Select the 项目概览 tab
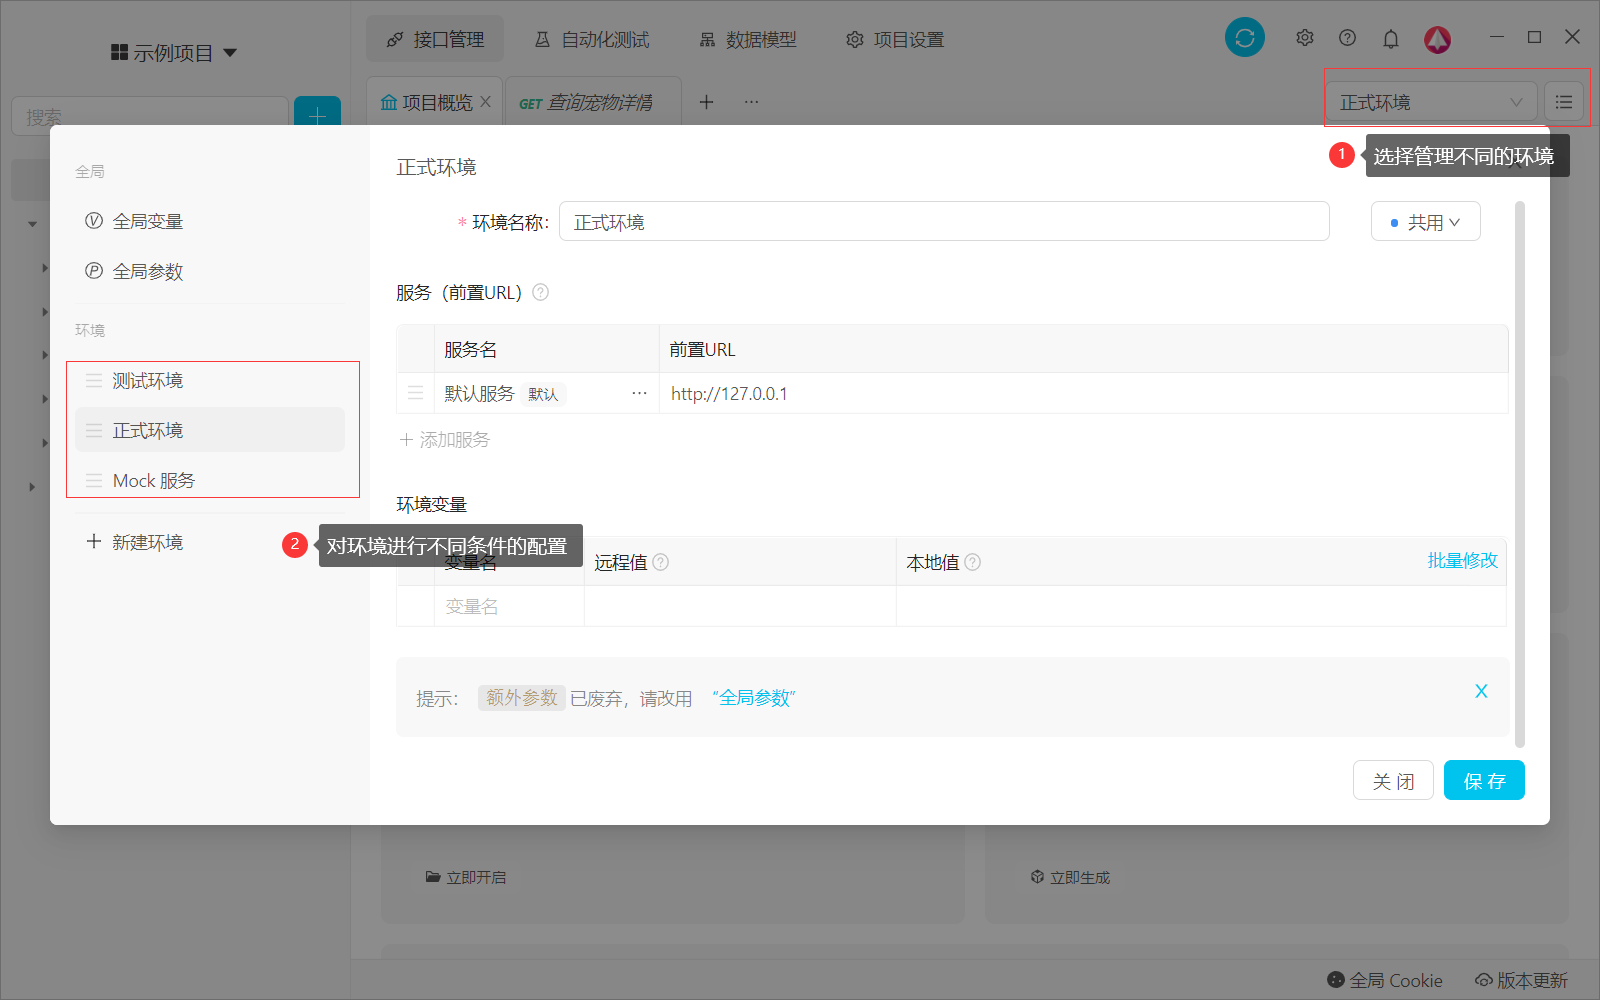This screenshot has width=1600, height=1000. pos(427,102)
